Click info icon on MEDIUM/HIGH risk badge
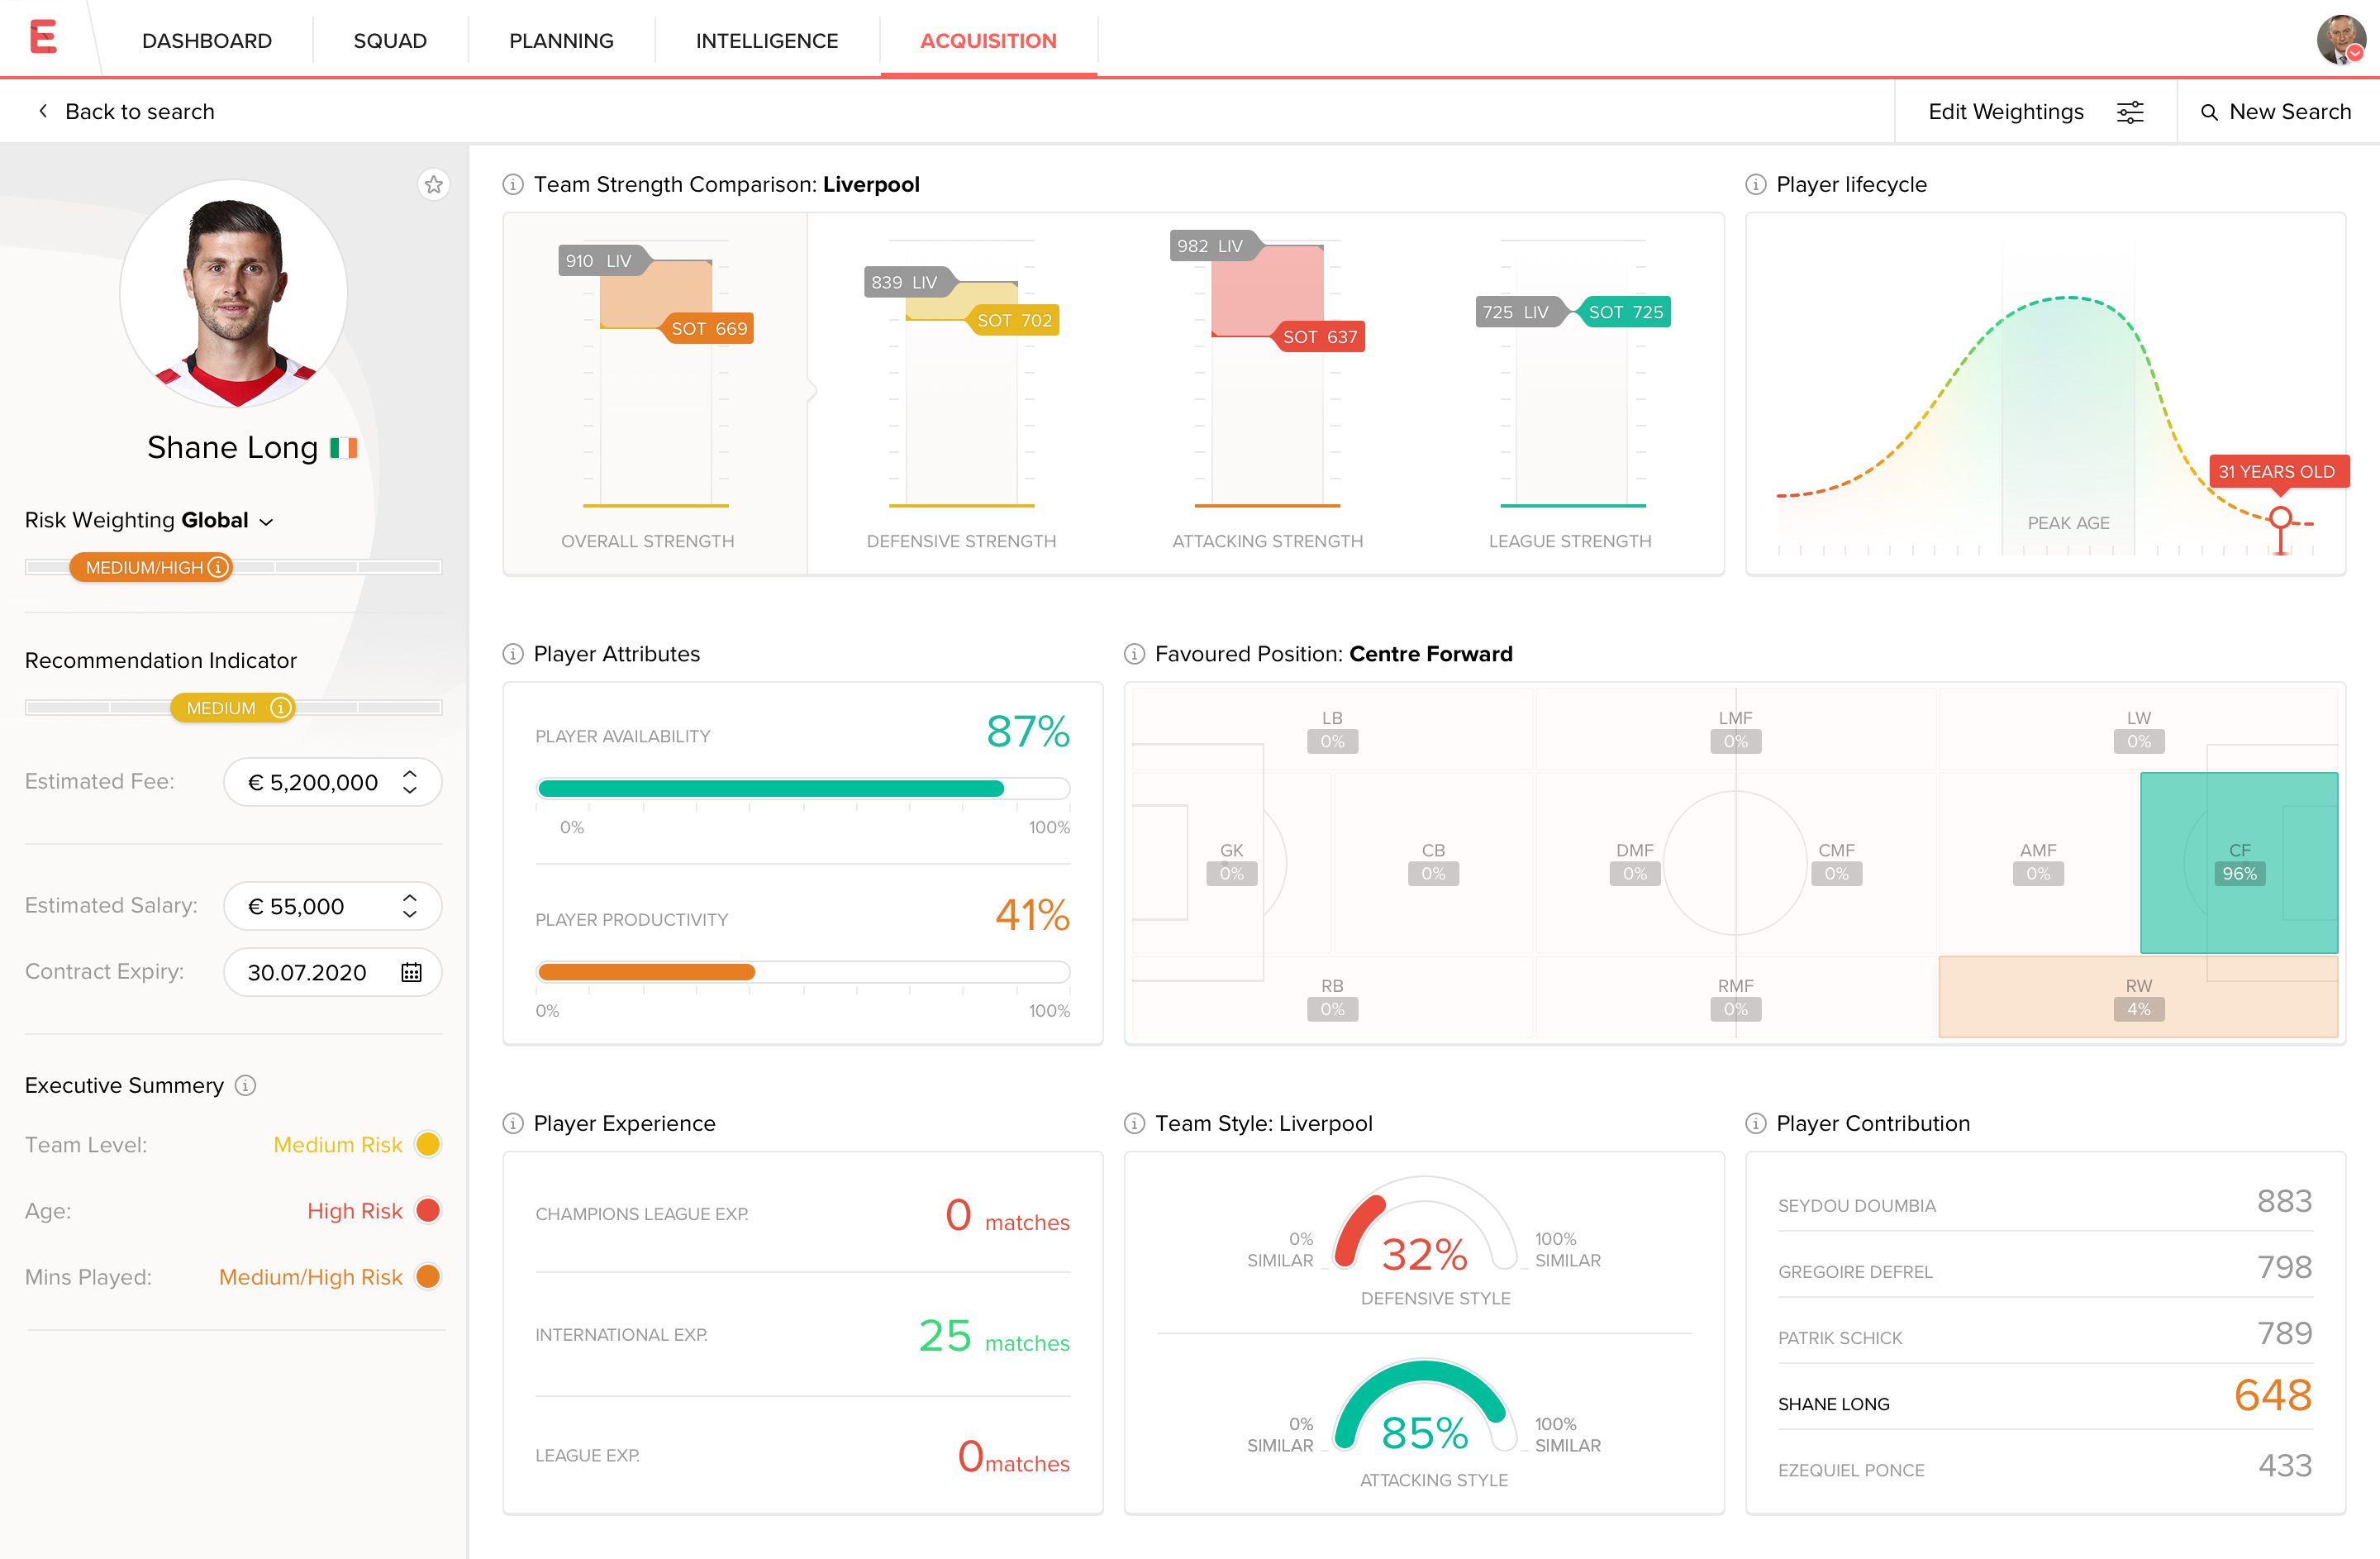 217,567
